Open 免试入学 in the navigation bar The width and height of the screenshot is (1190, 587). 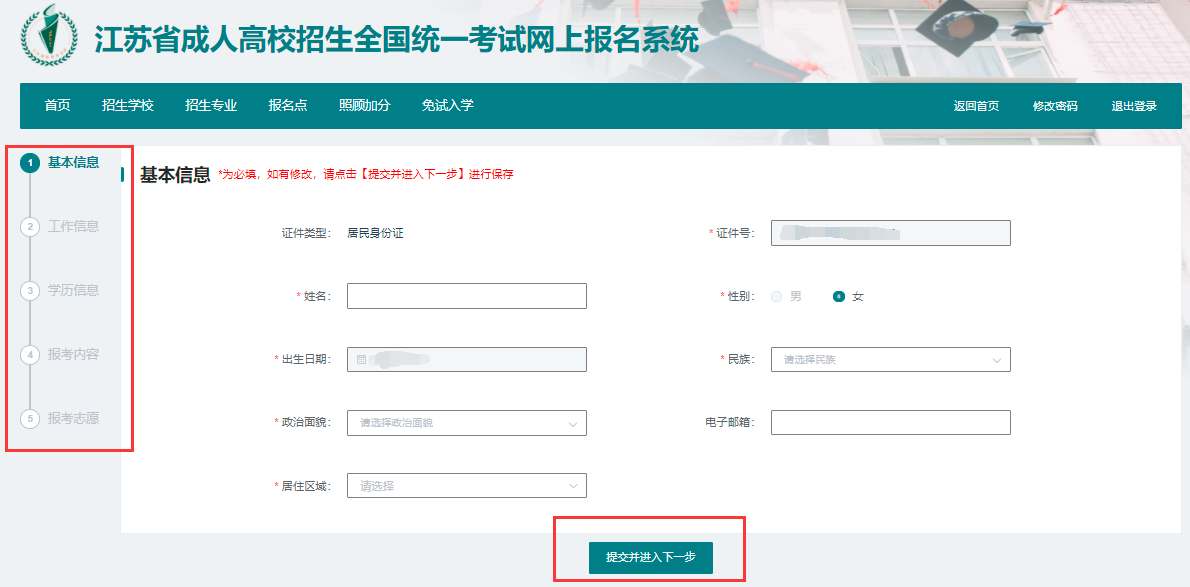[x=447, y=106]
